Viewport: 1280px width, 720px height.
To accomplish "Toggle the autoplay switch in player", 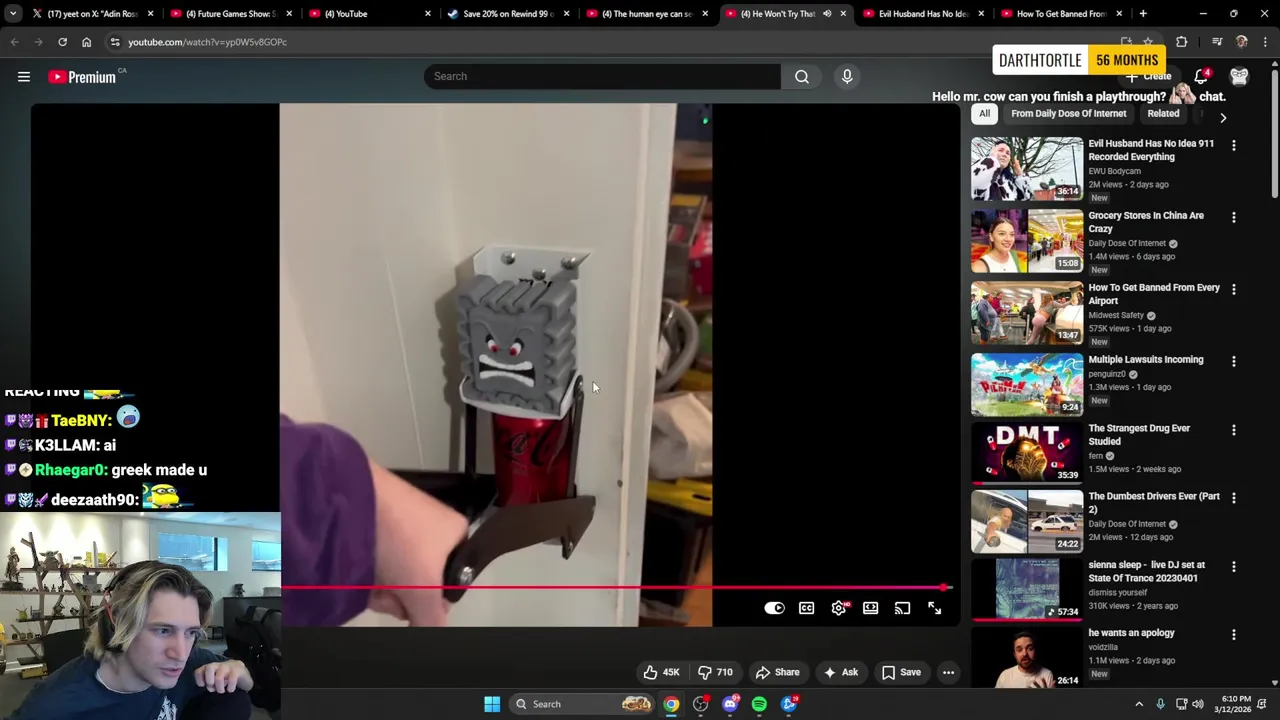I will tap(775, 608).
